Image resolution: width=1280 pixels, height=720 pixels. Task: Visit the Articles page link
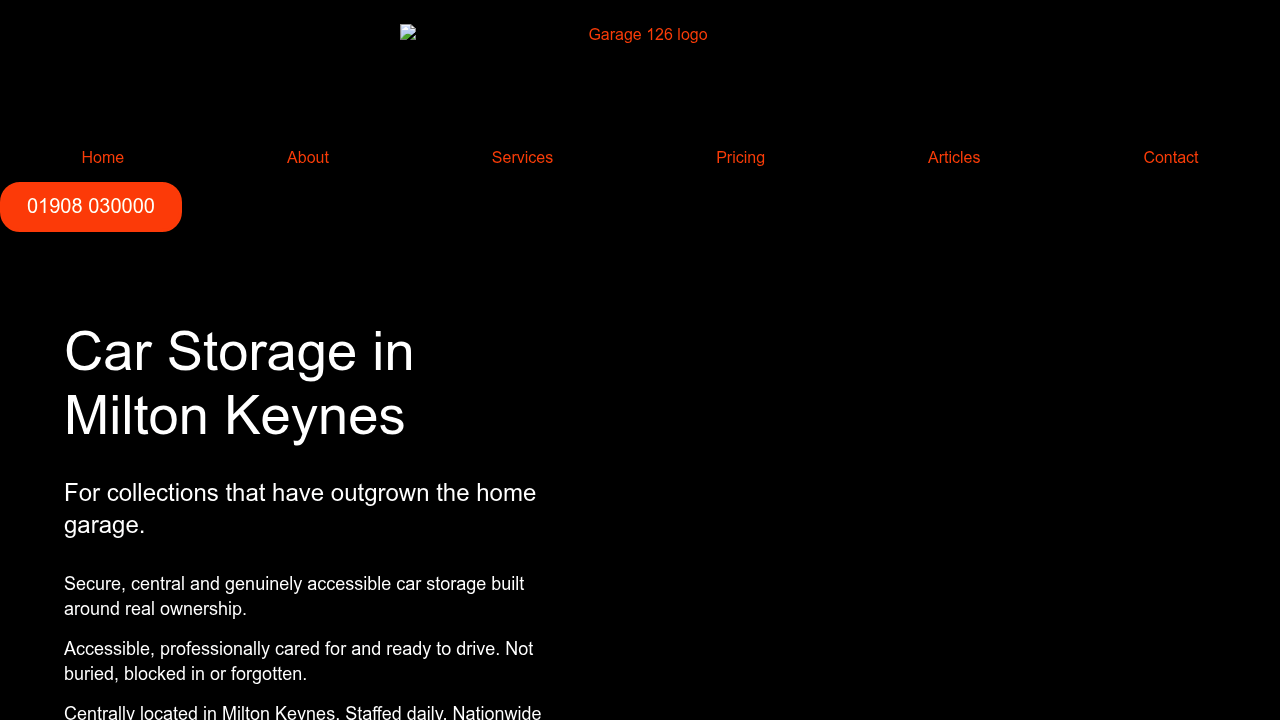tap(954, 157)
